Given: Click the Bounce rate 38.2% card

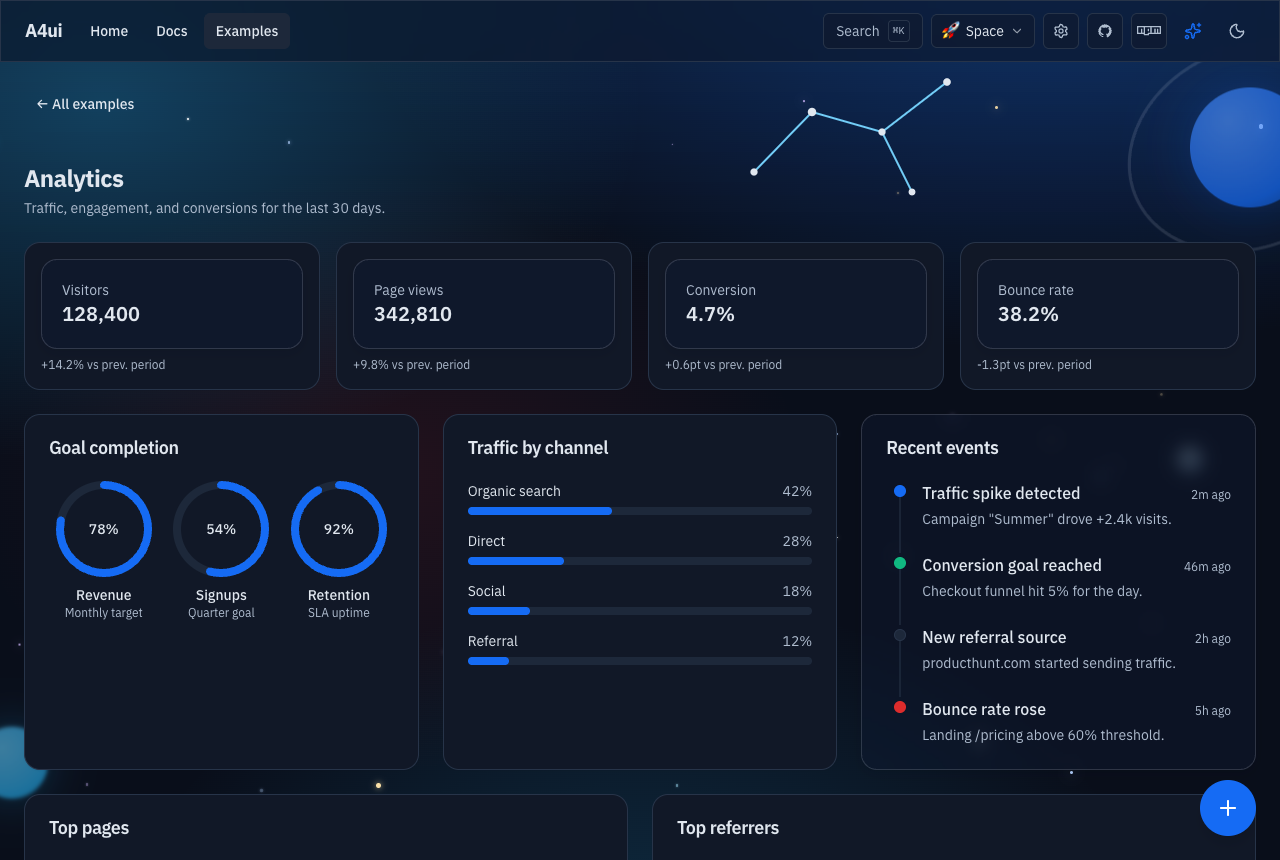Looking at the screenshot, I should [1108, 316].
